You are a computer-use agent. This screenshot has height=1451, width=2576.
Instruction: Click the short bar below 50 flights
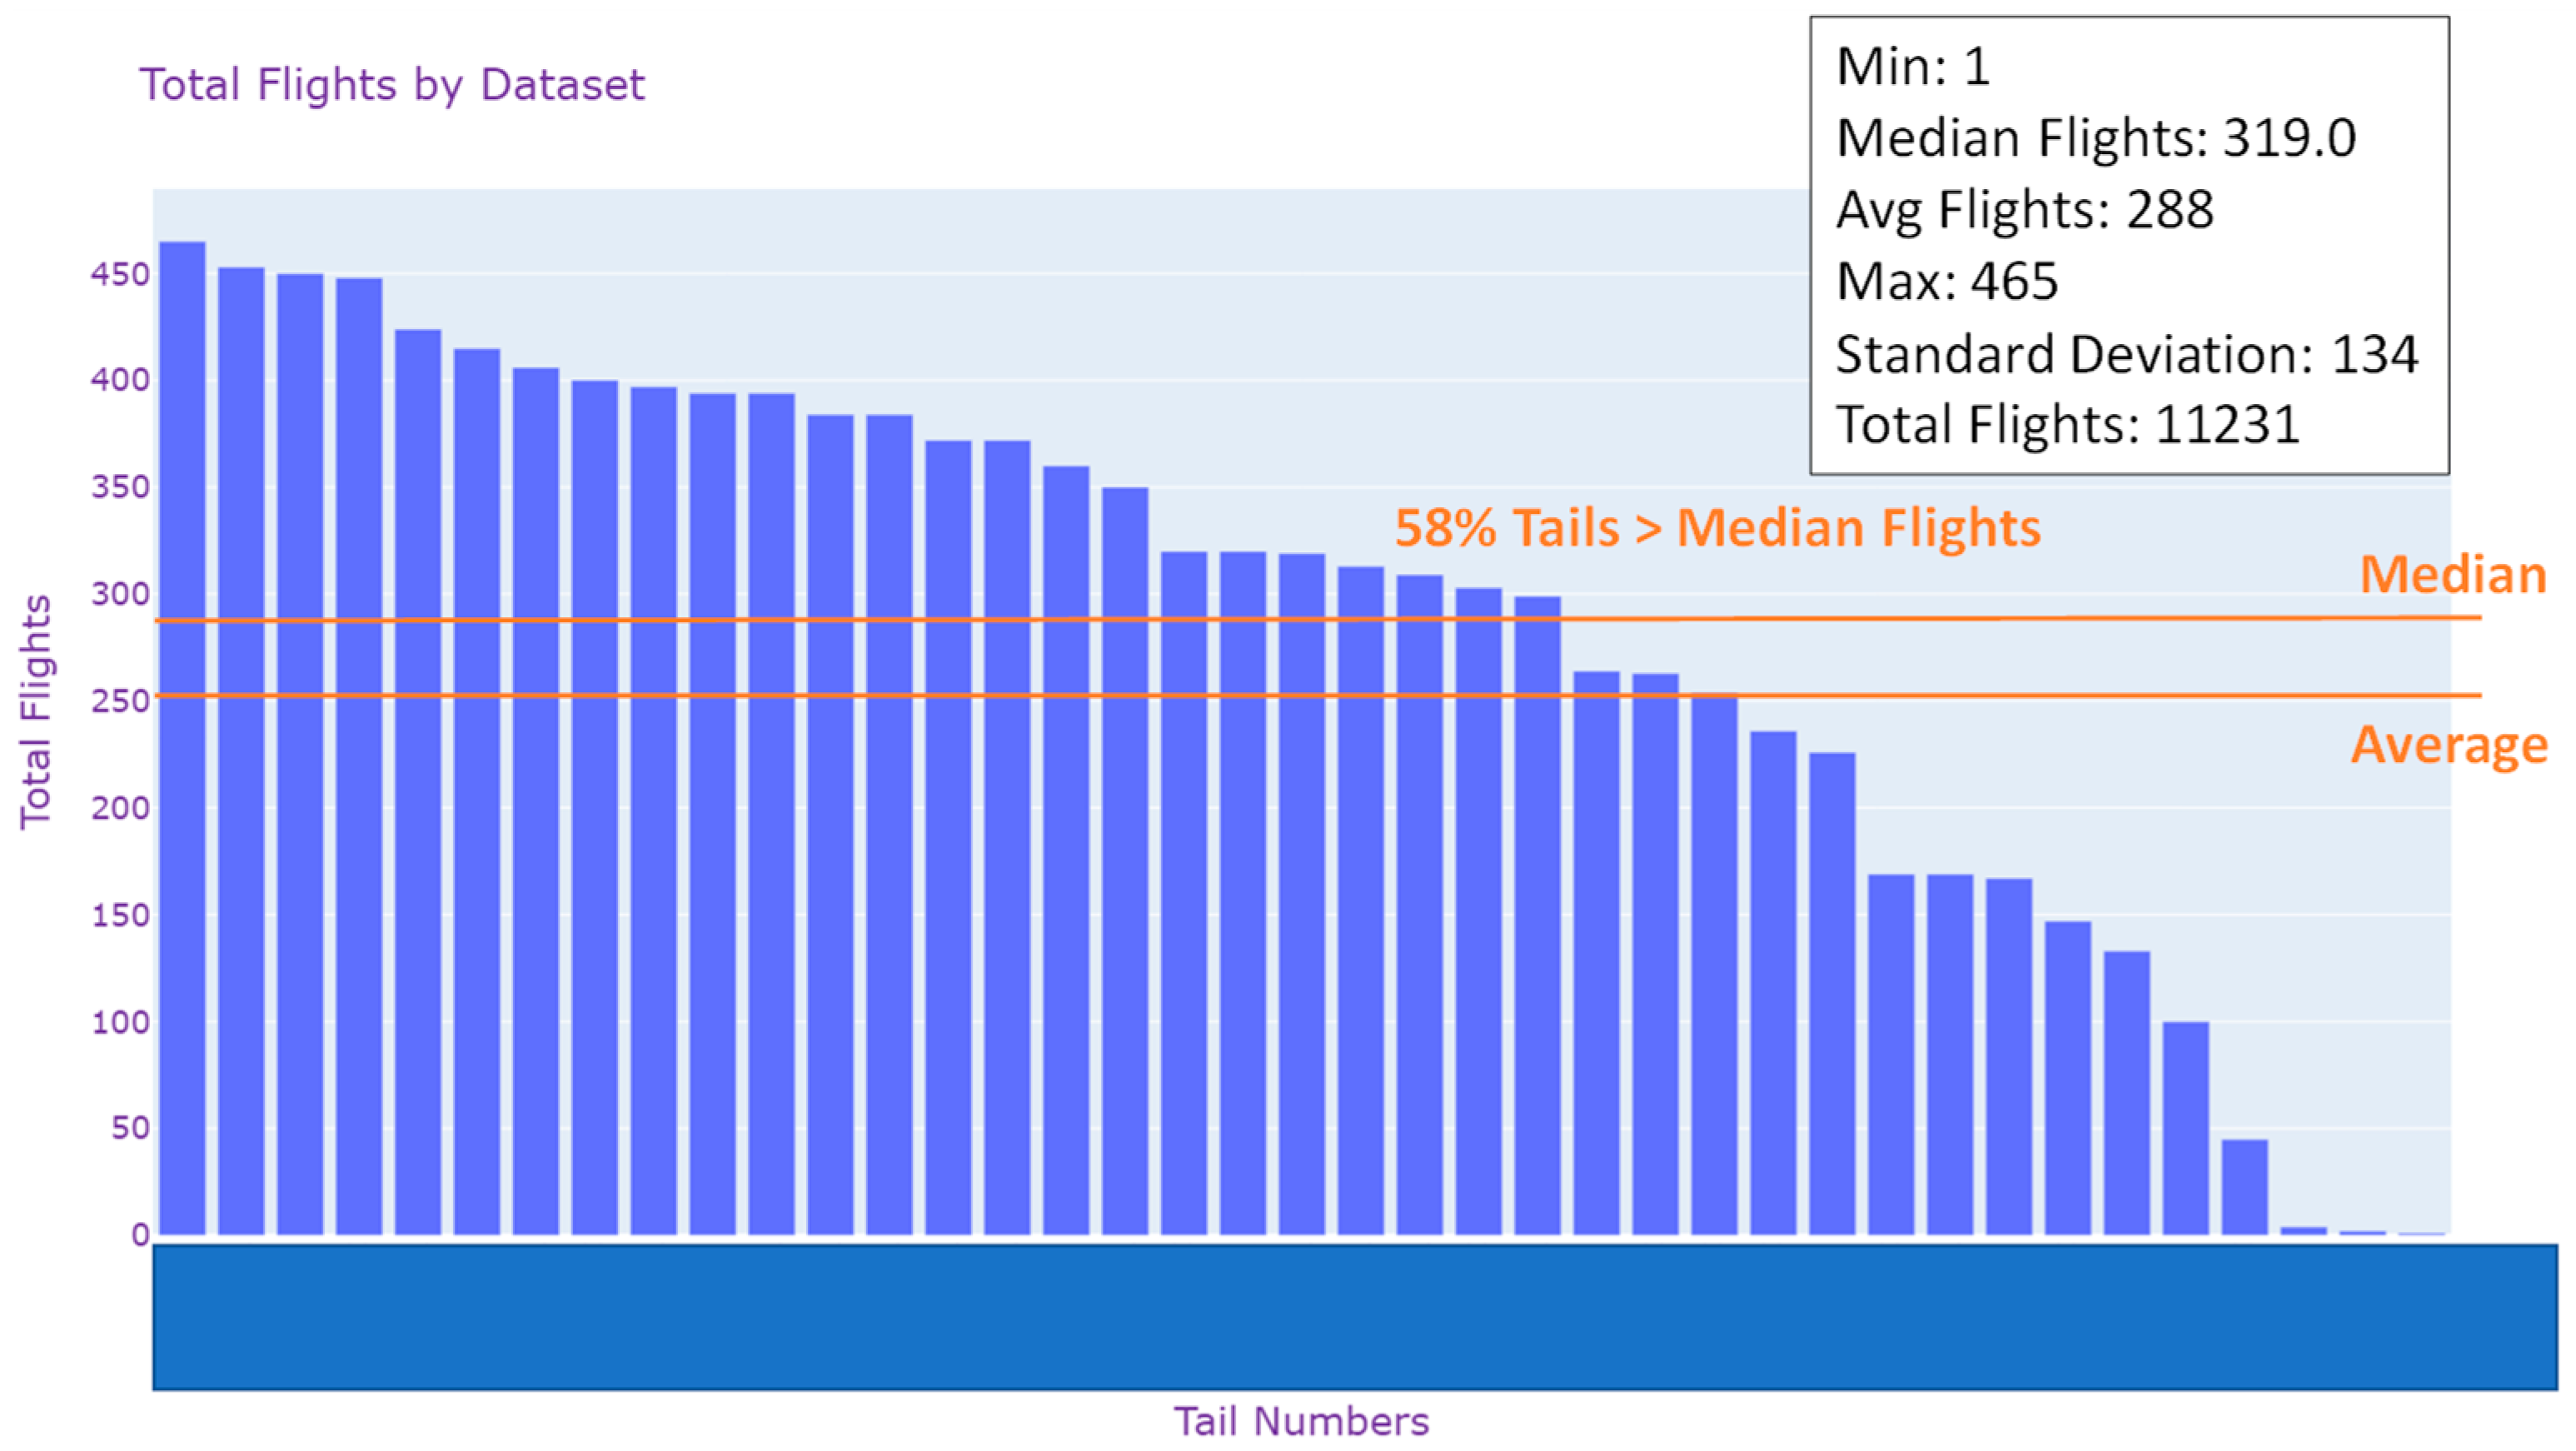click(2244, 1187)
